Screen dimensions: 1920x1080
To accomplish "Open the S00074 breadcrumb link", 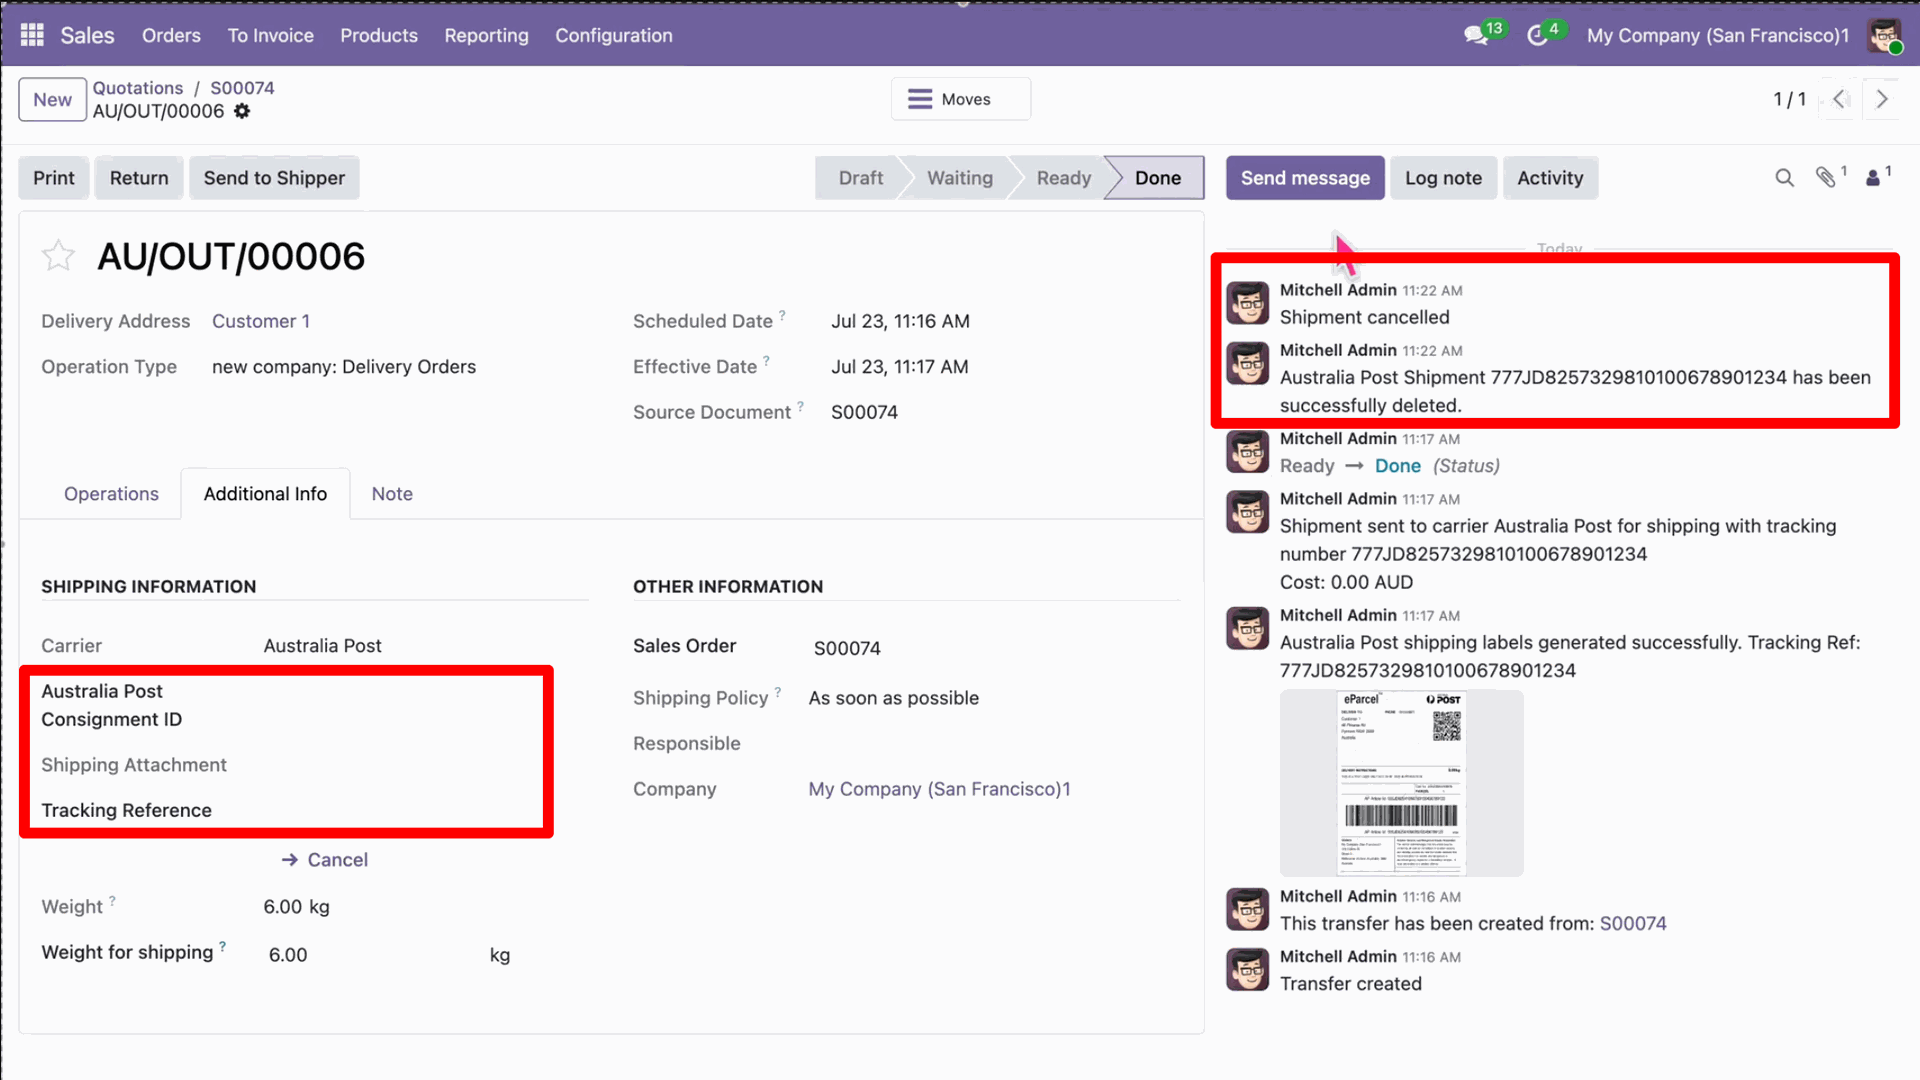I will click(x=242, y=88).
